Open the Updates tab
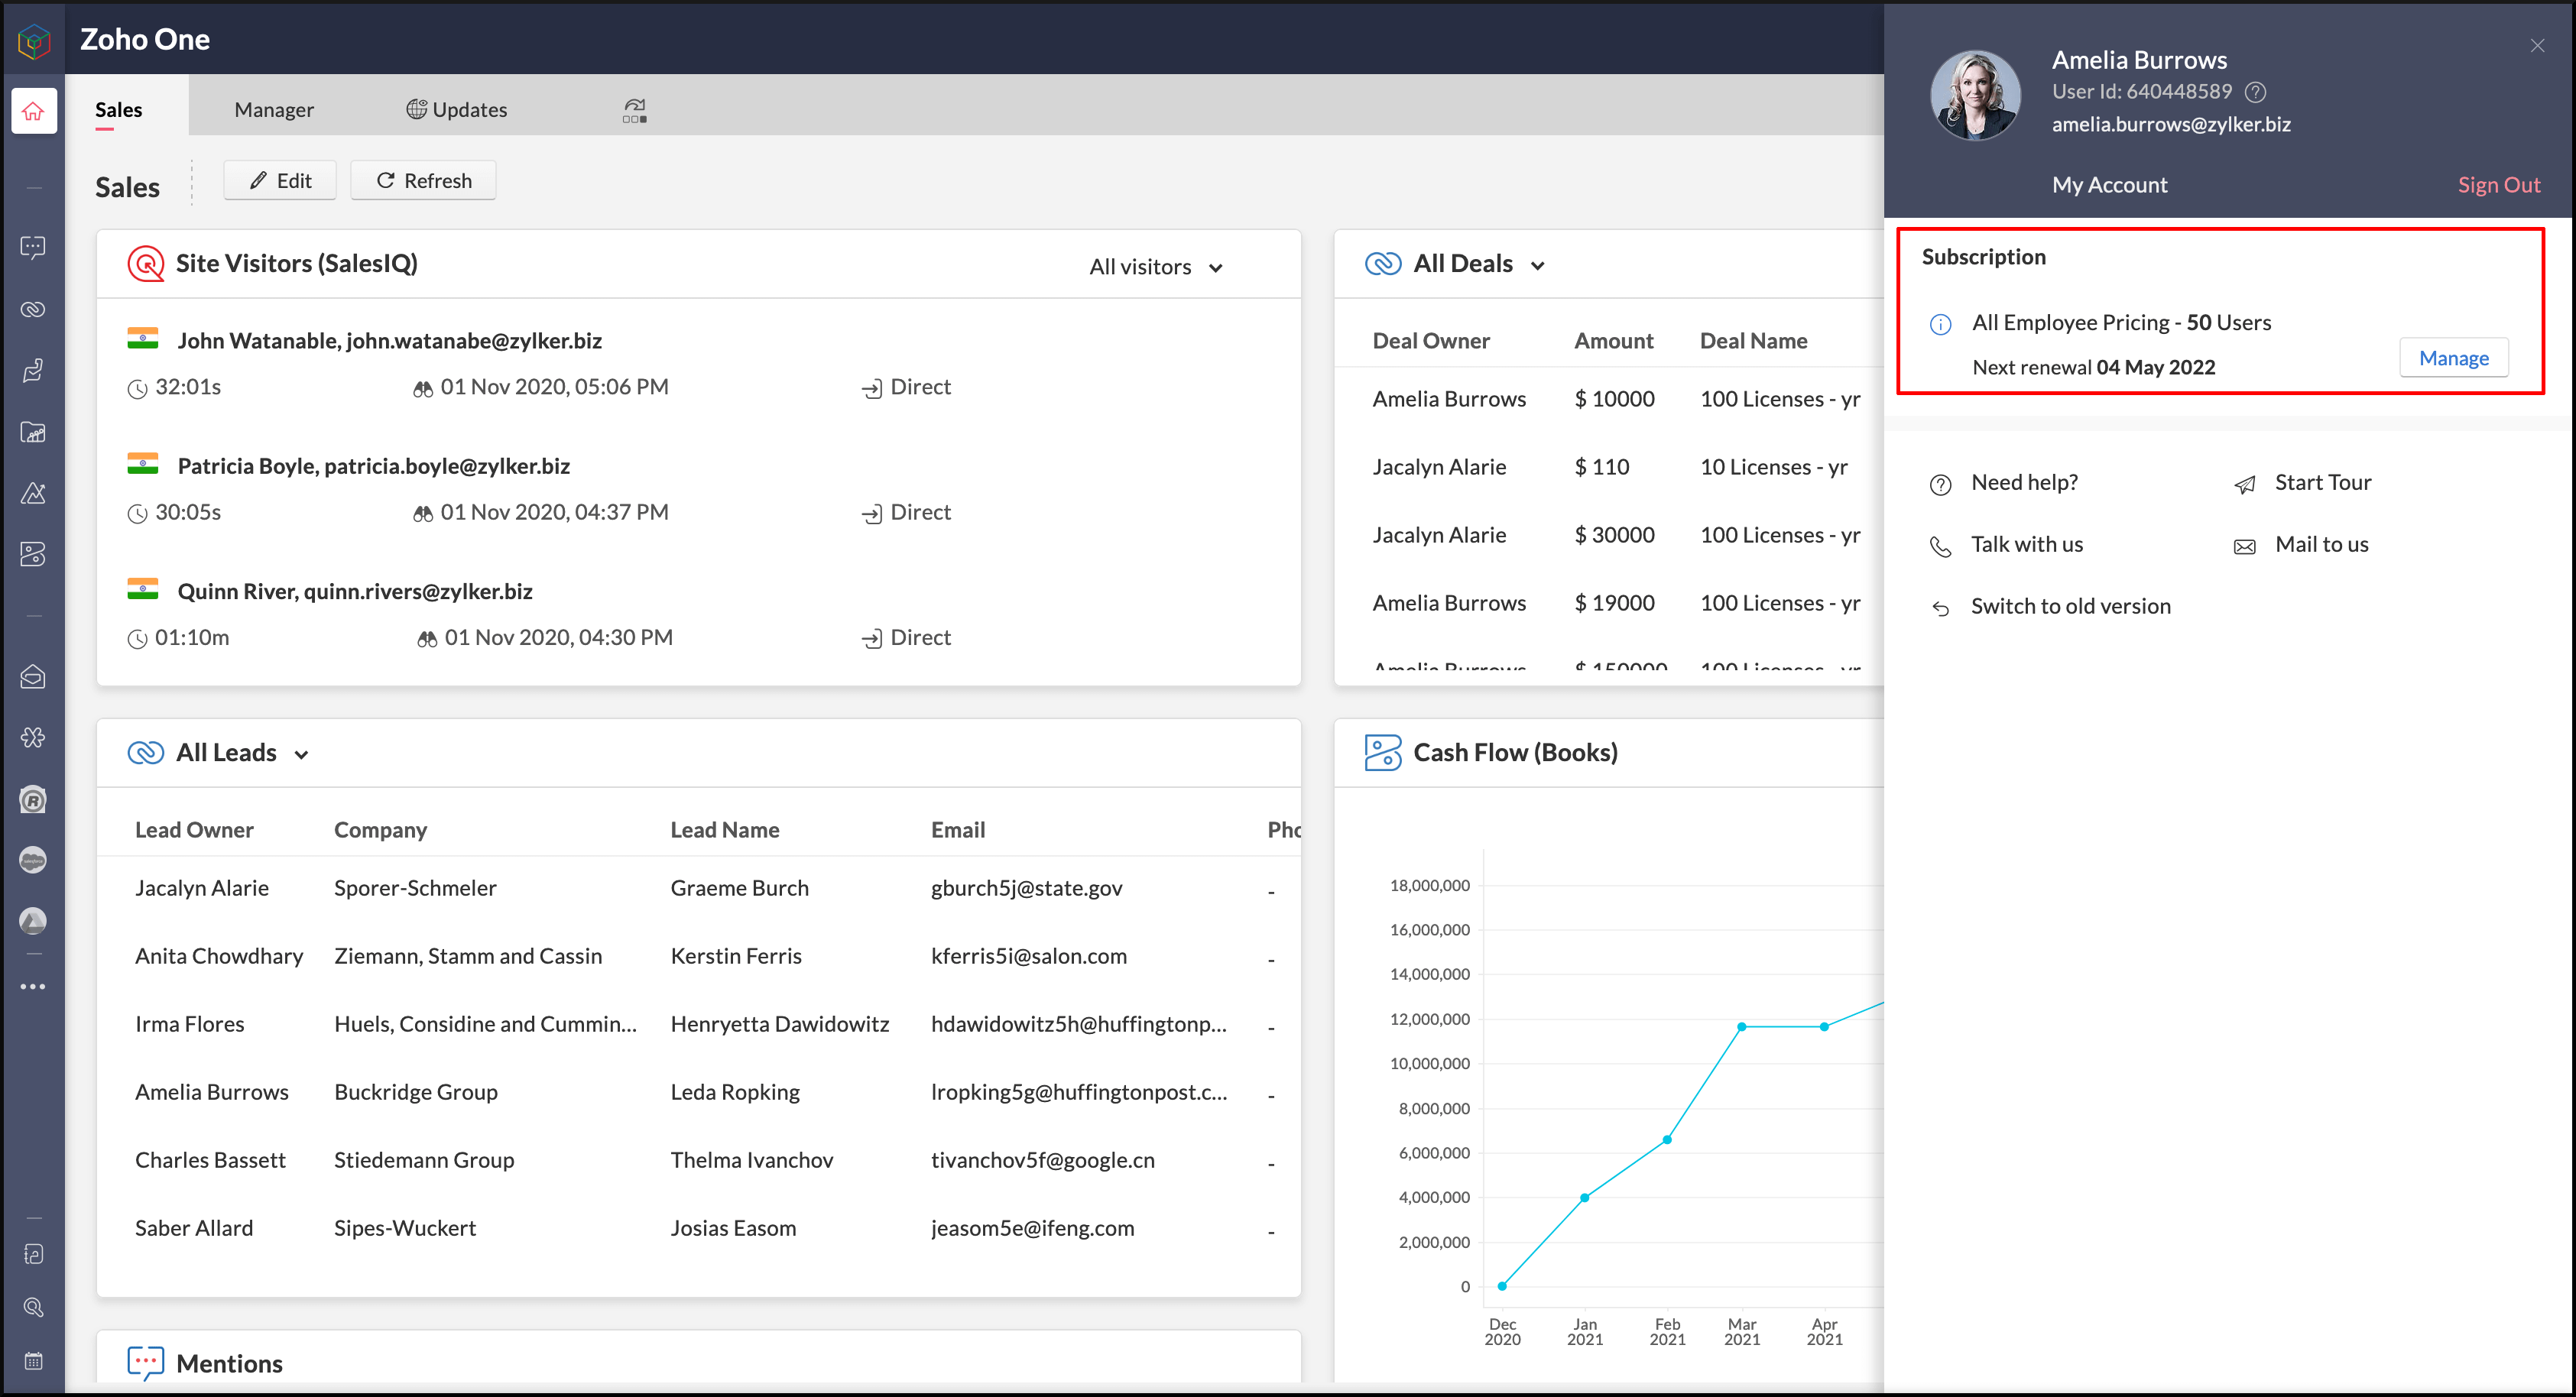This screenshot has width=2576, height=1397. click(x=456, y=110)
